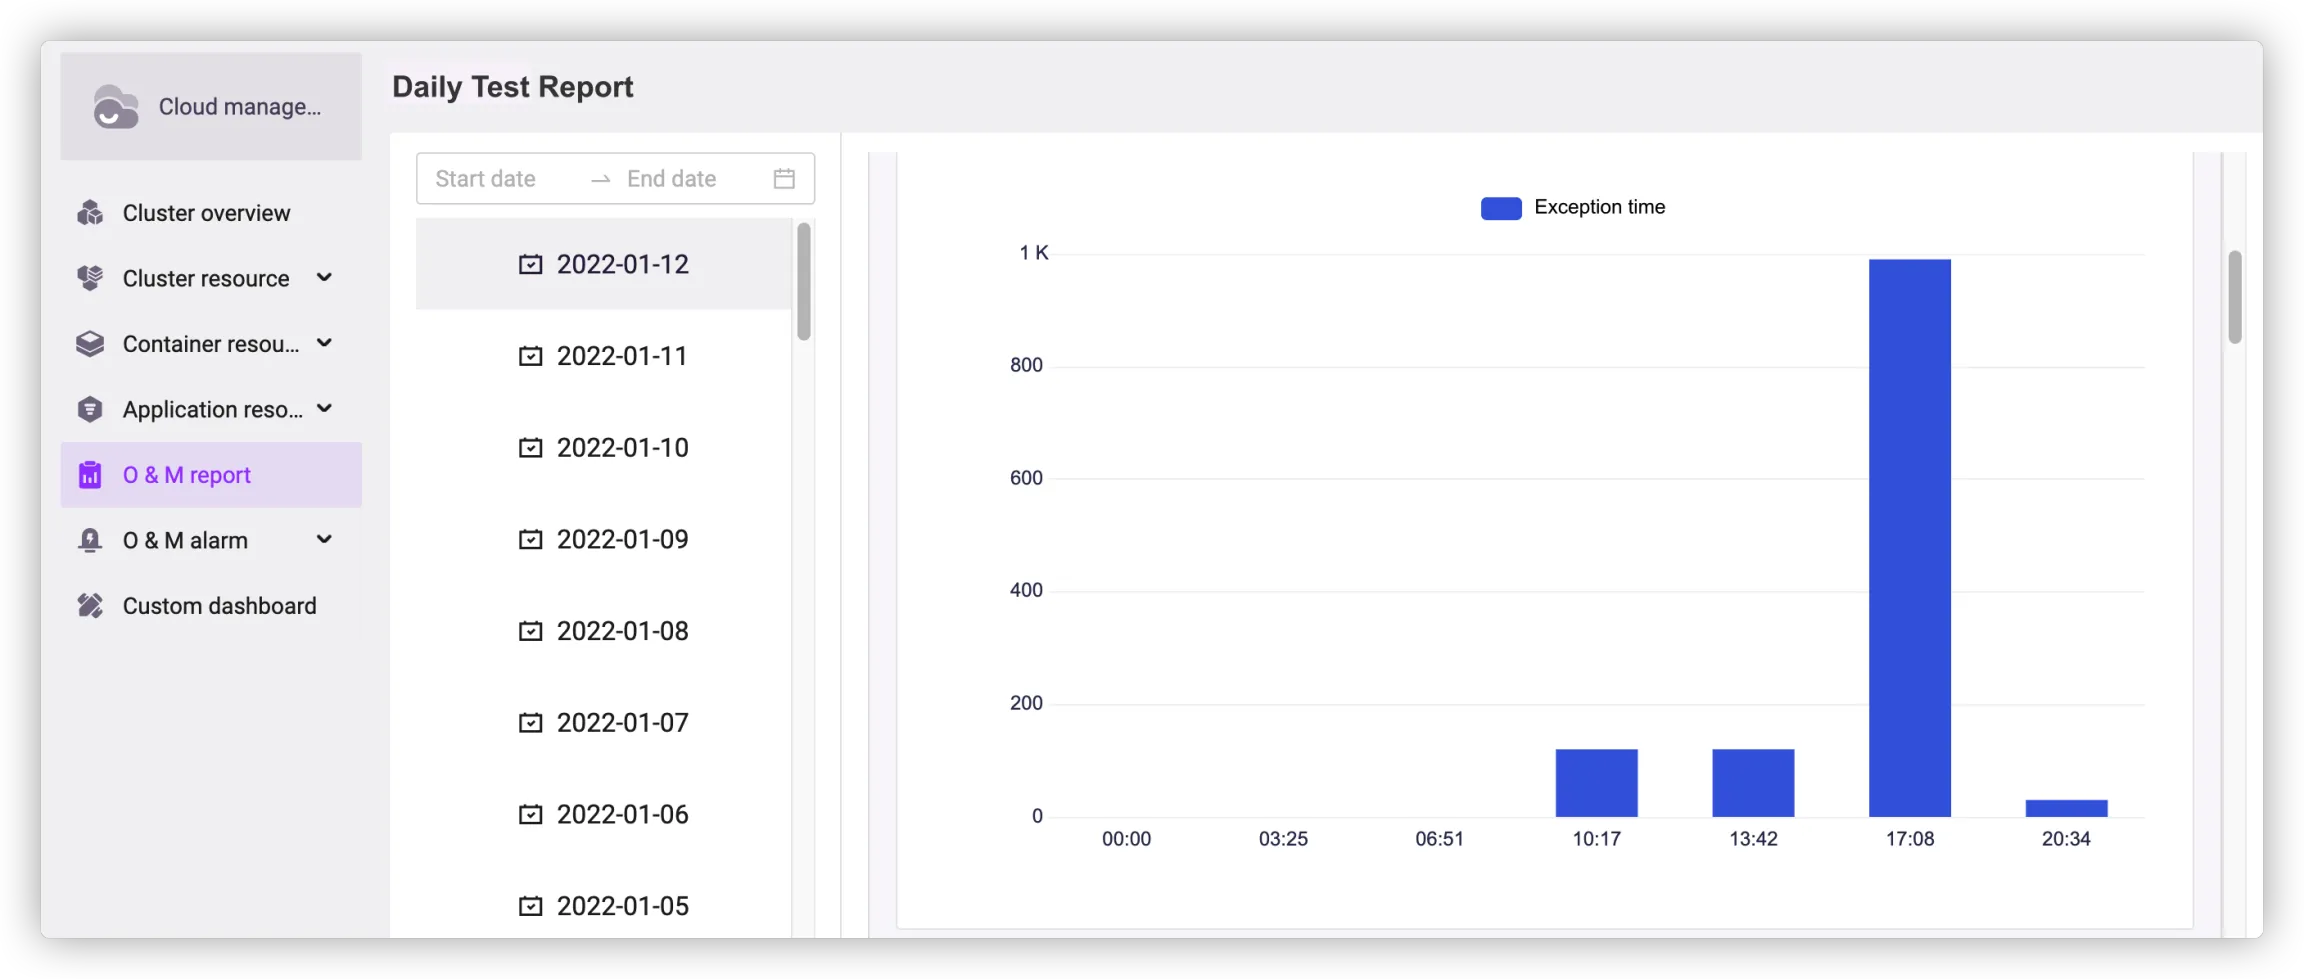Click the 17:08 exception time bar

(1909, 538)
